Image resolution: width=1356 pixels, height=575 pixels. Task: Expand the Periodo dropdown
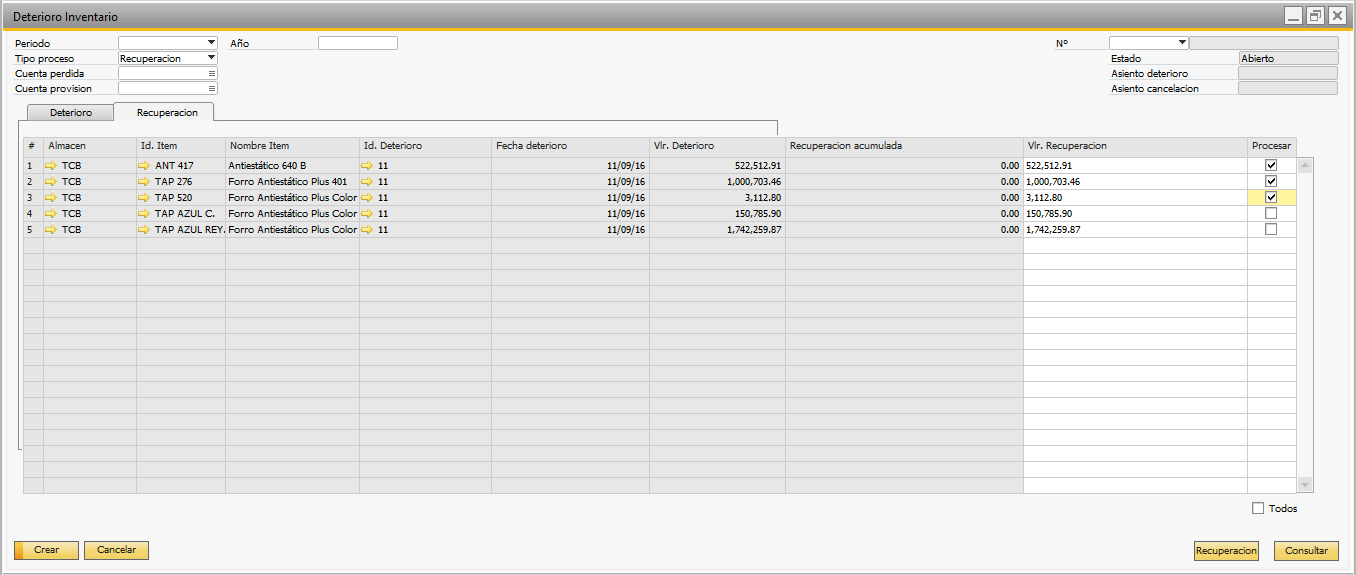(x=211, y=43)
